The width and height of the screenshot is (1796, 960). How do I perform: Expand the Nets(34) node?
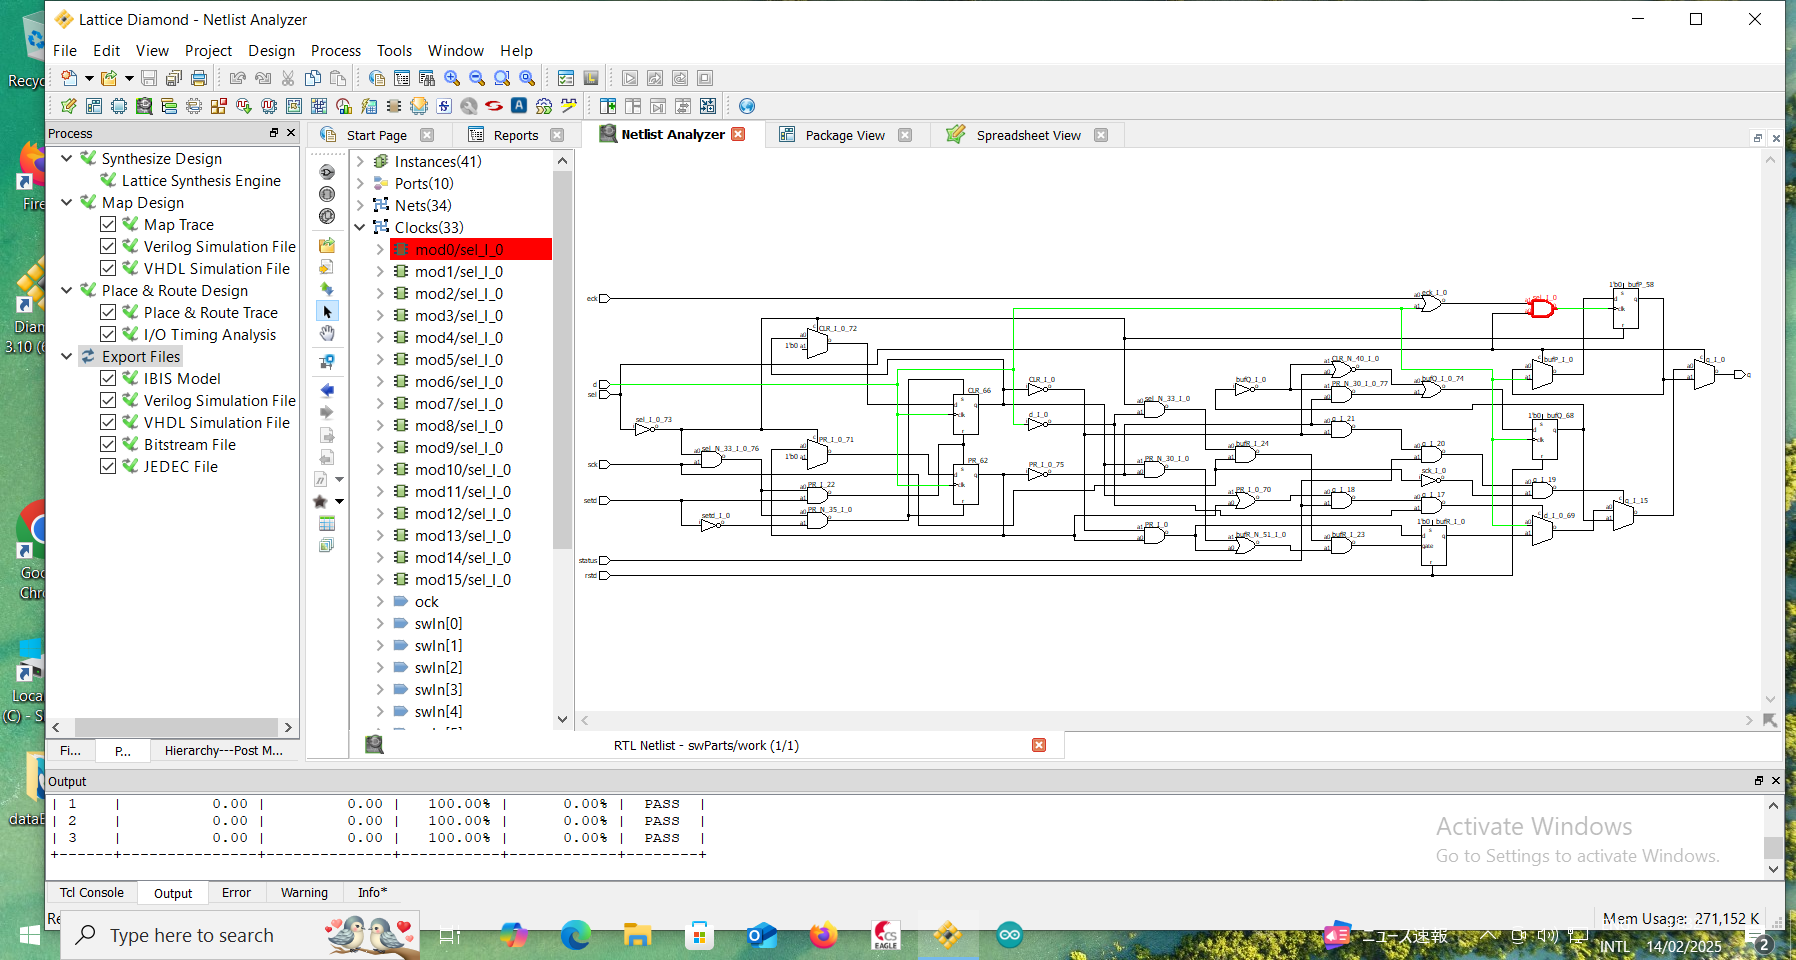tap(360, 205)
